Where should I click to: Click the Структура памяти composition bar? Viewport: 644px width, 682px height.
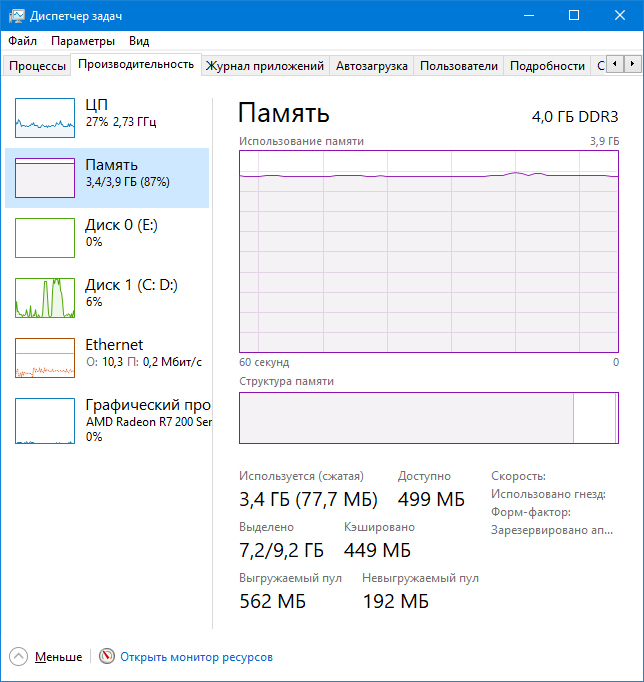click(x=429, y=418)
